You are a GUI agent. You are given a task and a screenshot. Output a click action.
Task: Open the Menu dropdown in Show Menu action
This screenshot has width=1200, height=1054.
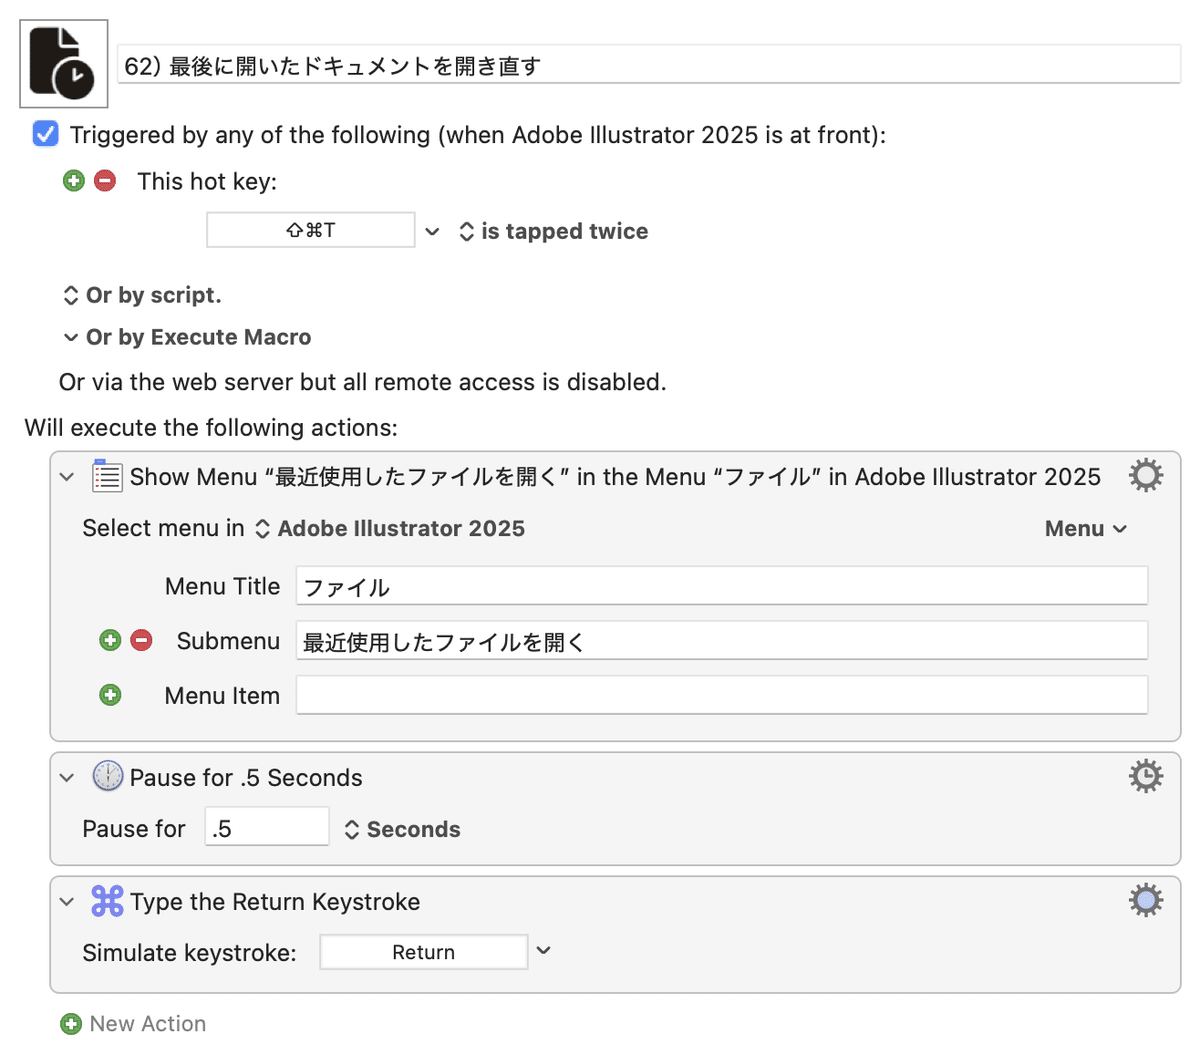1086,528
